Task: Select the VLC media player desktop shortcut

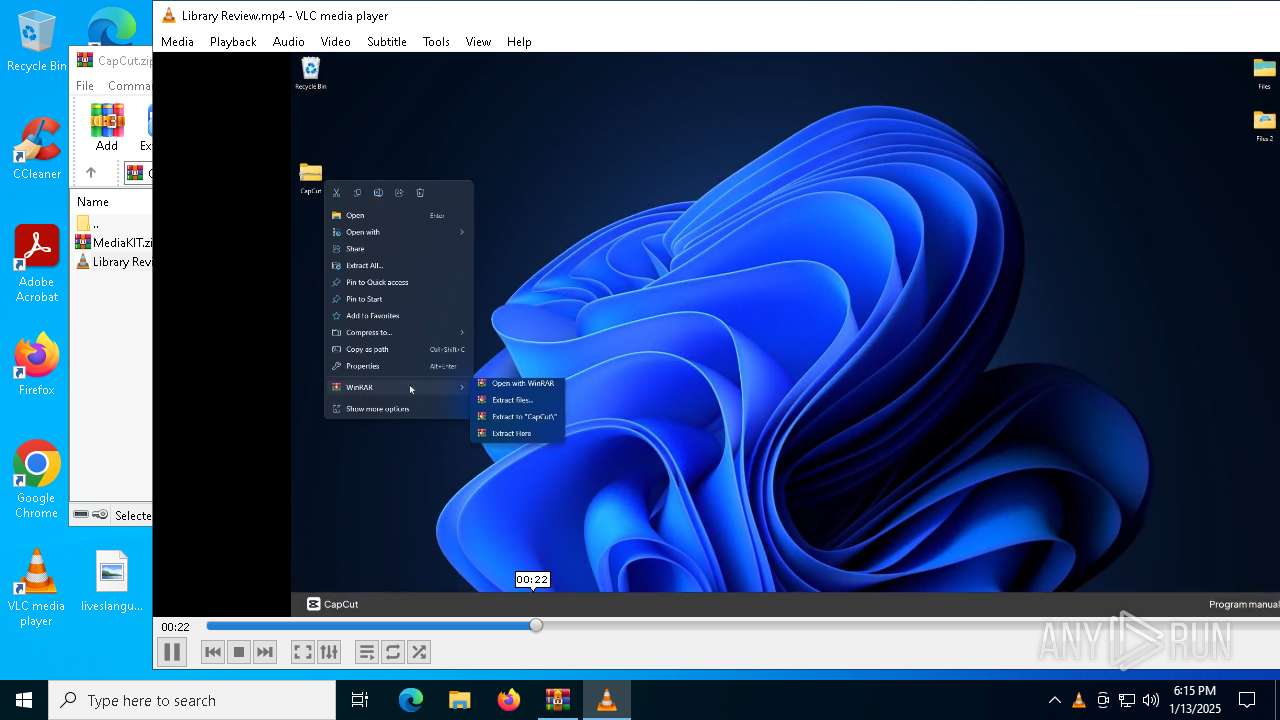Action: click(x=37, y=588)
